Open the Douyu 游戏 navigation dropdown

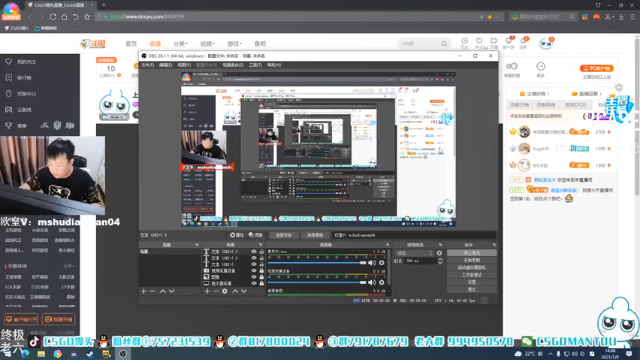[234, 44]
